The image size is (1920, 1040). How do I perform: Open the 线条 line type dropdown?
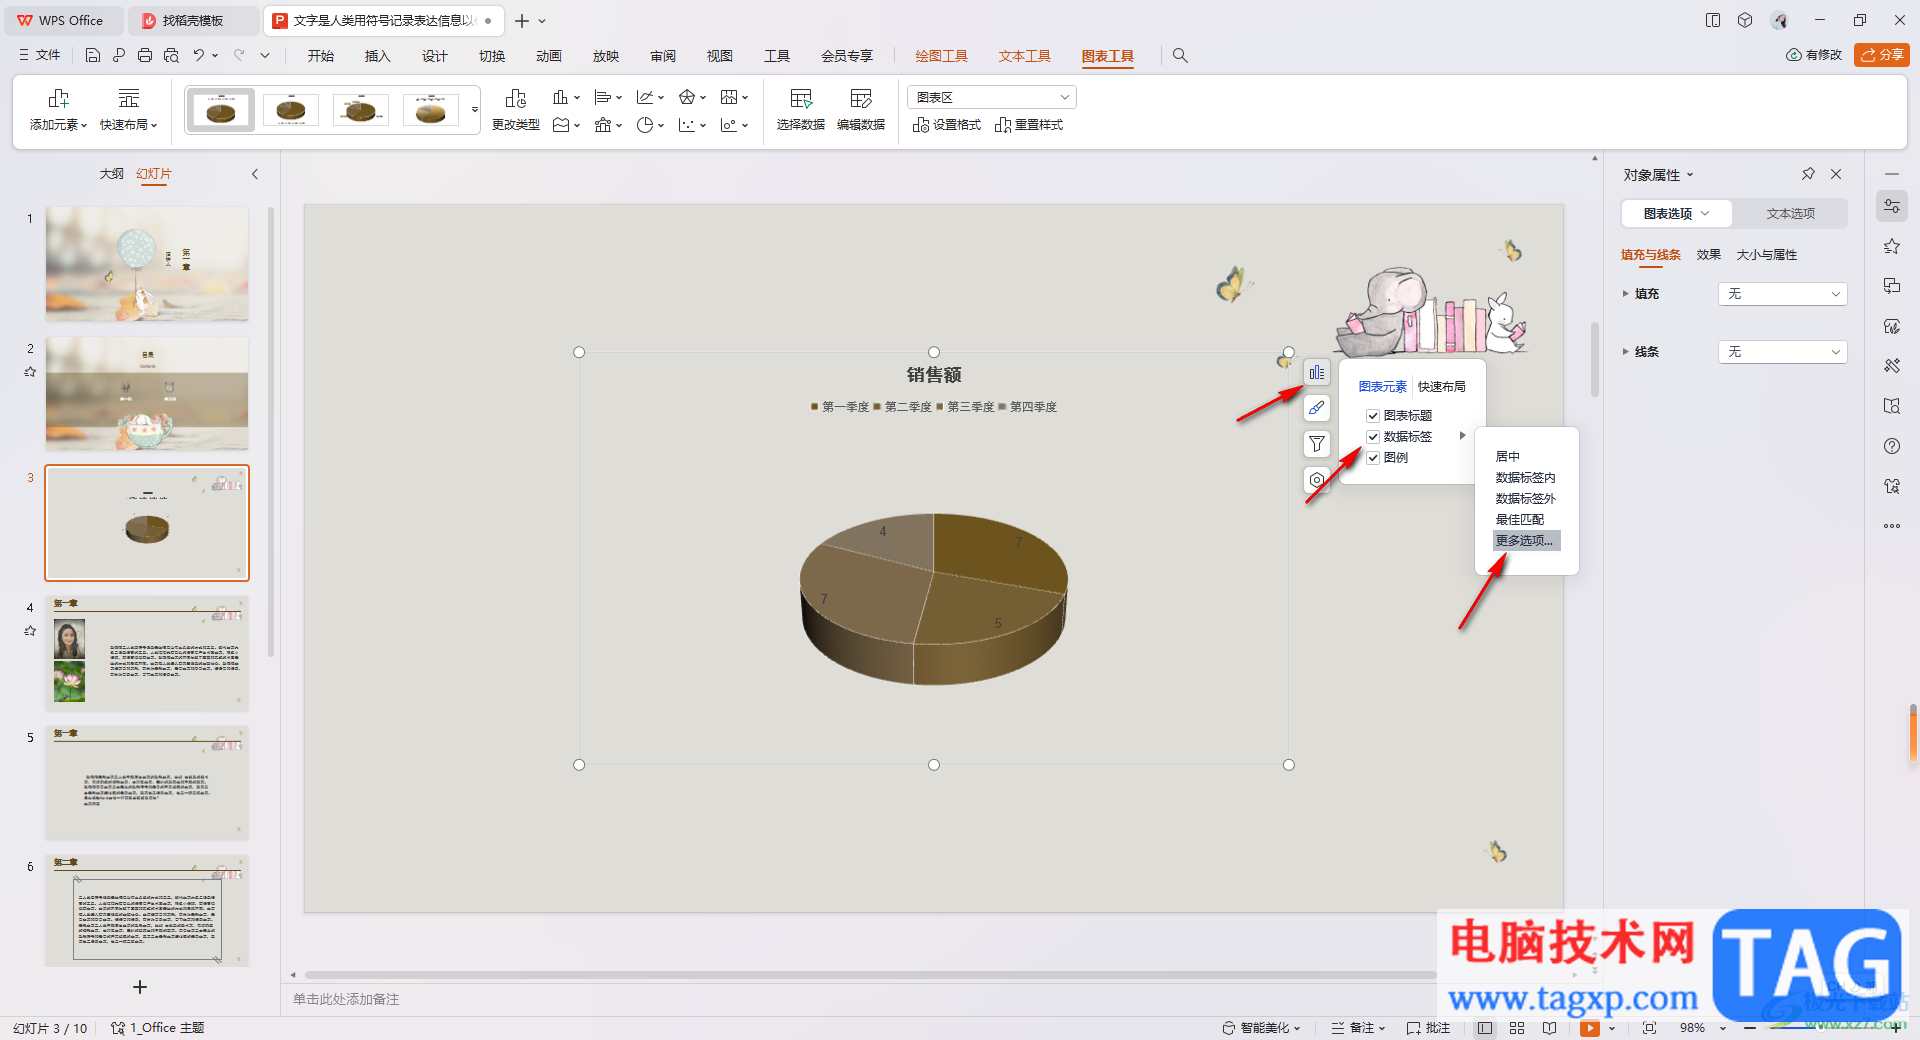coord(1782,352)
